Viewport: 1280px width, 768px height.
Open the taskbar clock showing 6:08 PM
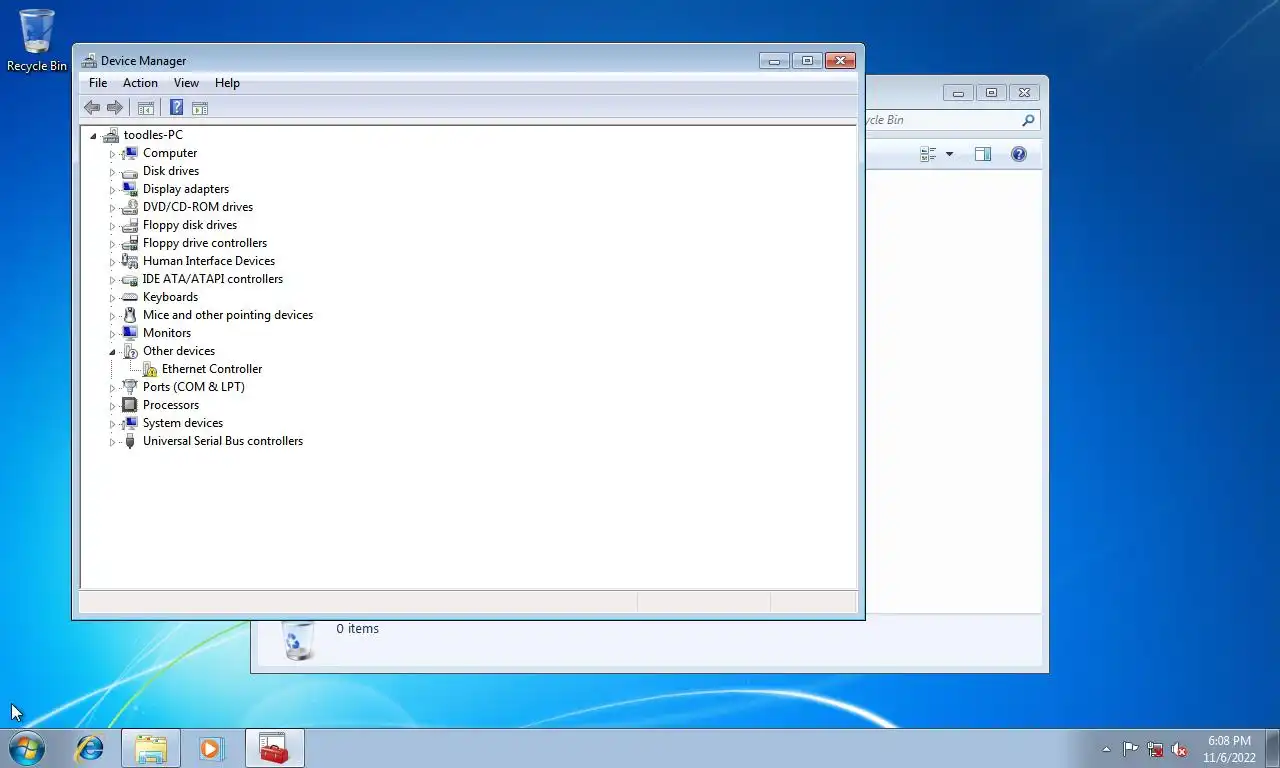tap(1229, 749)
